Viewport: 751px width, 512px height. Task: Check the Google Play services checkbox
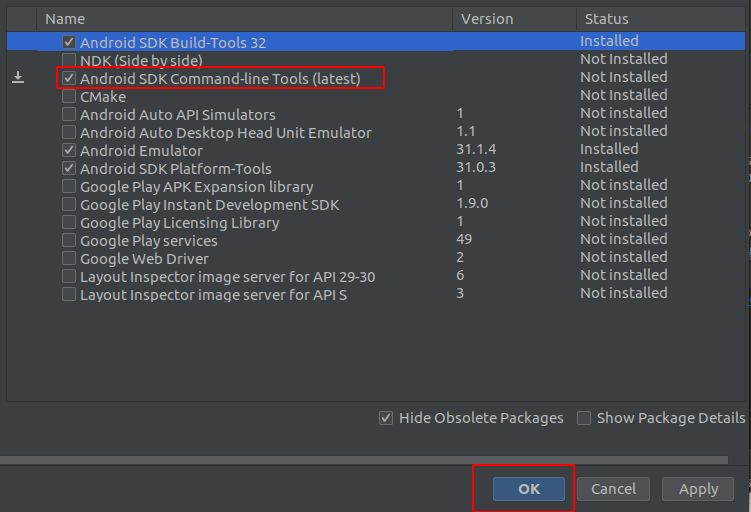point(69,240)
